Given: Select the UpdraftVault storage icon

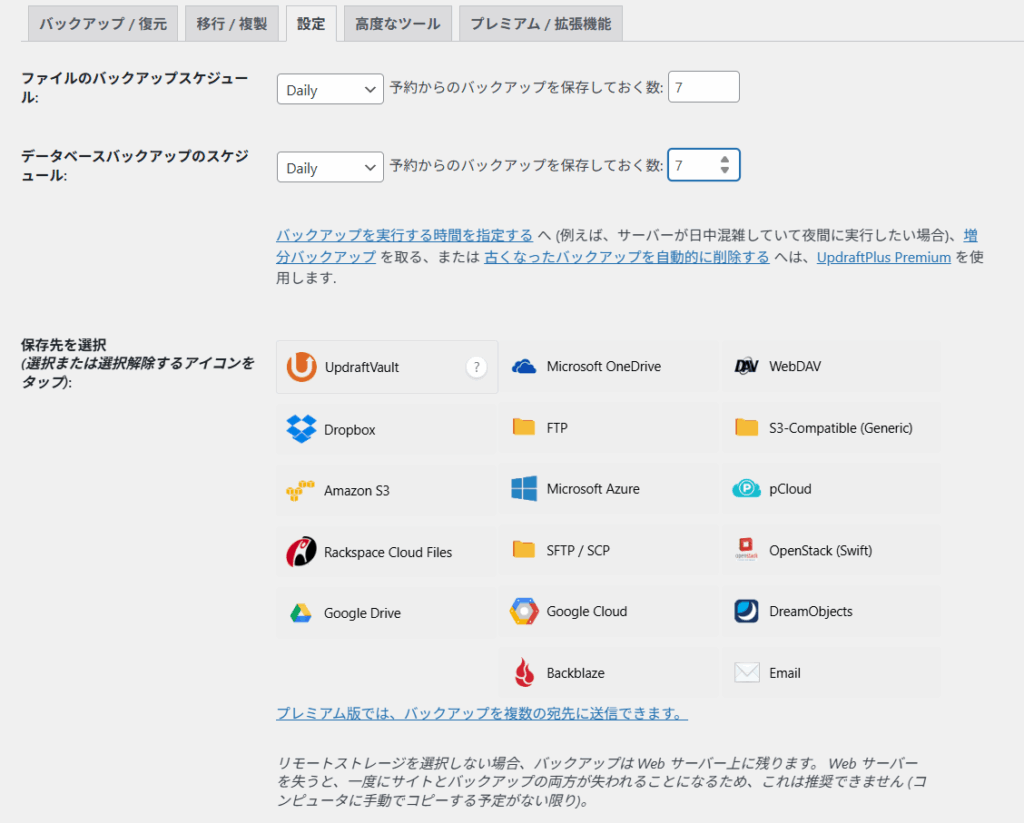Looking at the screenshot, I should point(301,367).
